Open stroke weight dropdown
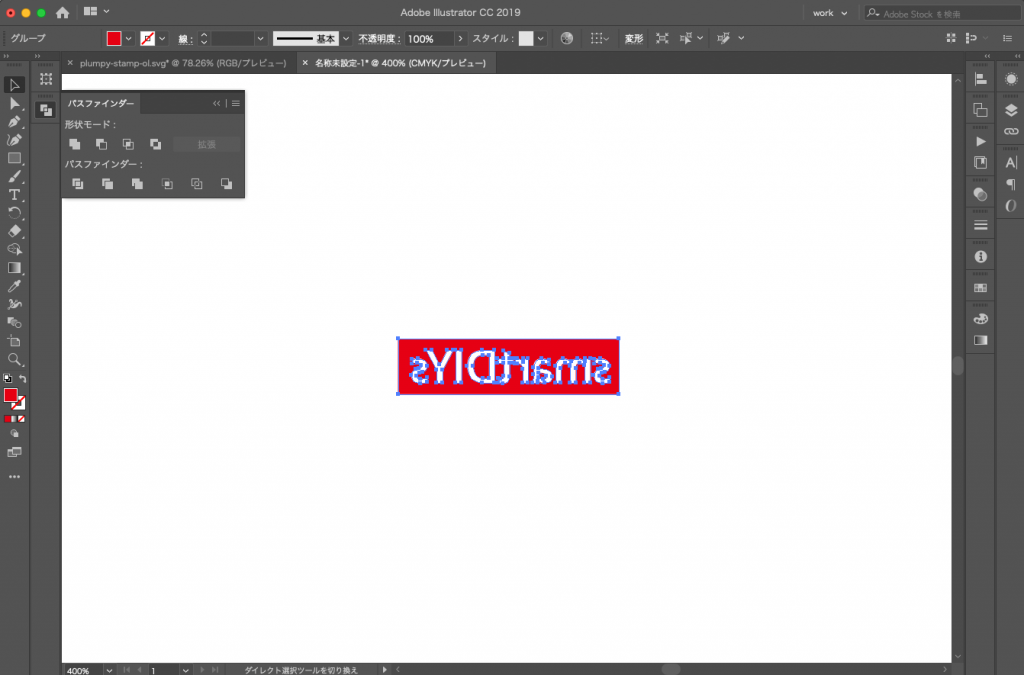 [260, 39]
